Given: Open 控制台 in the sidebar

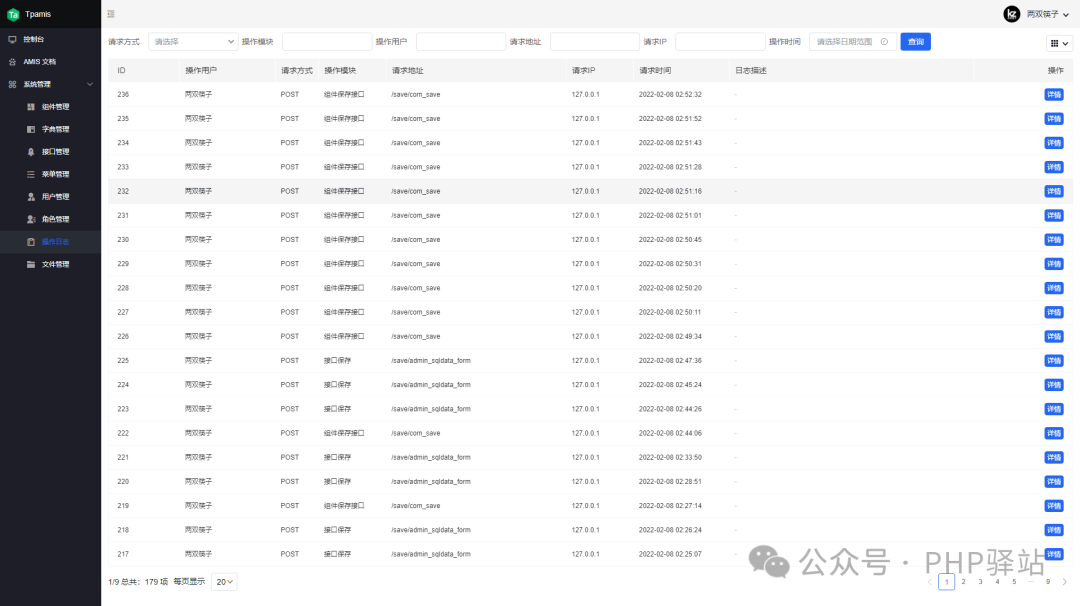Looking at the screenshot, I should point(34,39).
